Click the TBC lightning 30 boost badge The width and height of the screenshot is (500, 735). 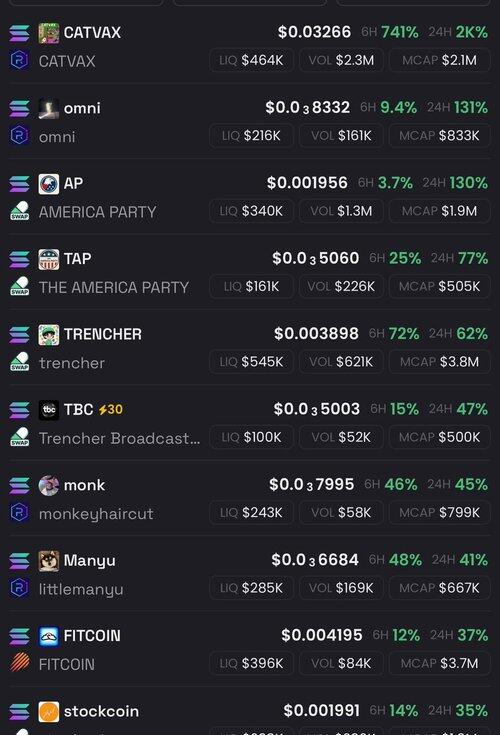(x=111, y=410)
